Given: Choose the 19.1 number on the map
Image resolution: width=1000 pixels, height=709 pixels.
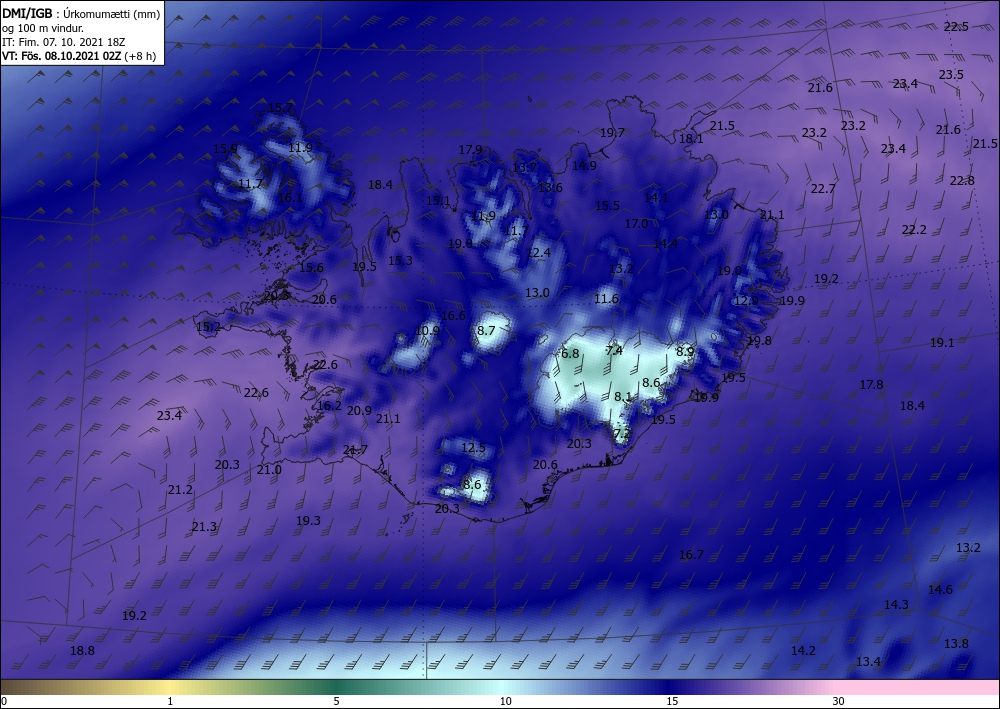Looking at the screenshot, I should point(942,342).
